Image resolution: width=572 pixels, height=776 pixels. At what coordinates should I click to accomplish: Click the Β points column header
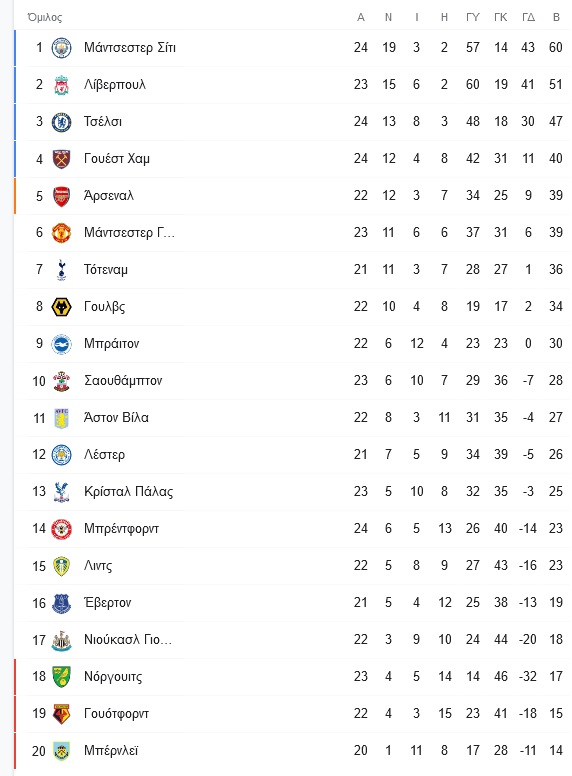point(556,17)
